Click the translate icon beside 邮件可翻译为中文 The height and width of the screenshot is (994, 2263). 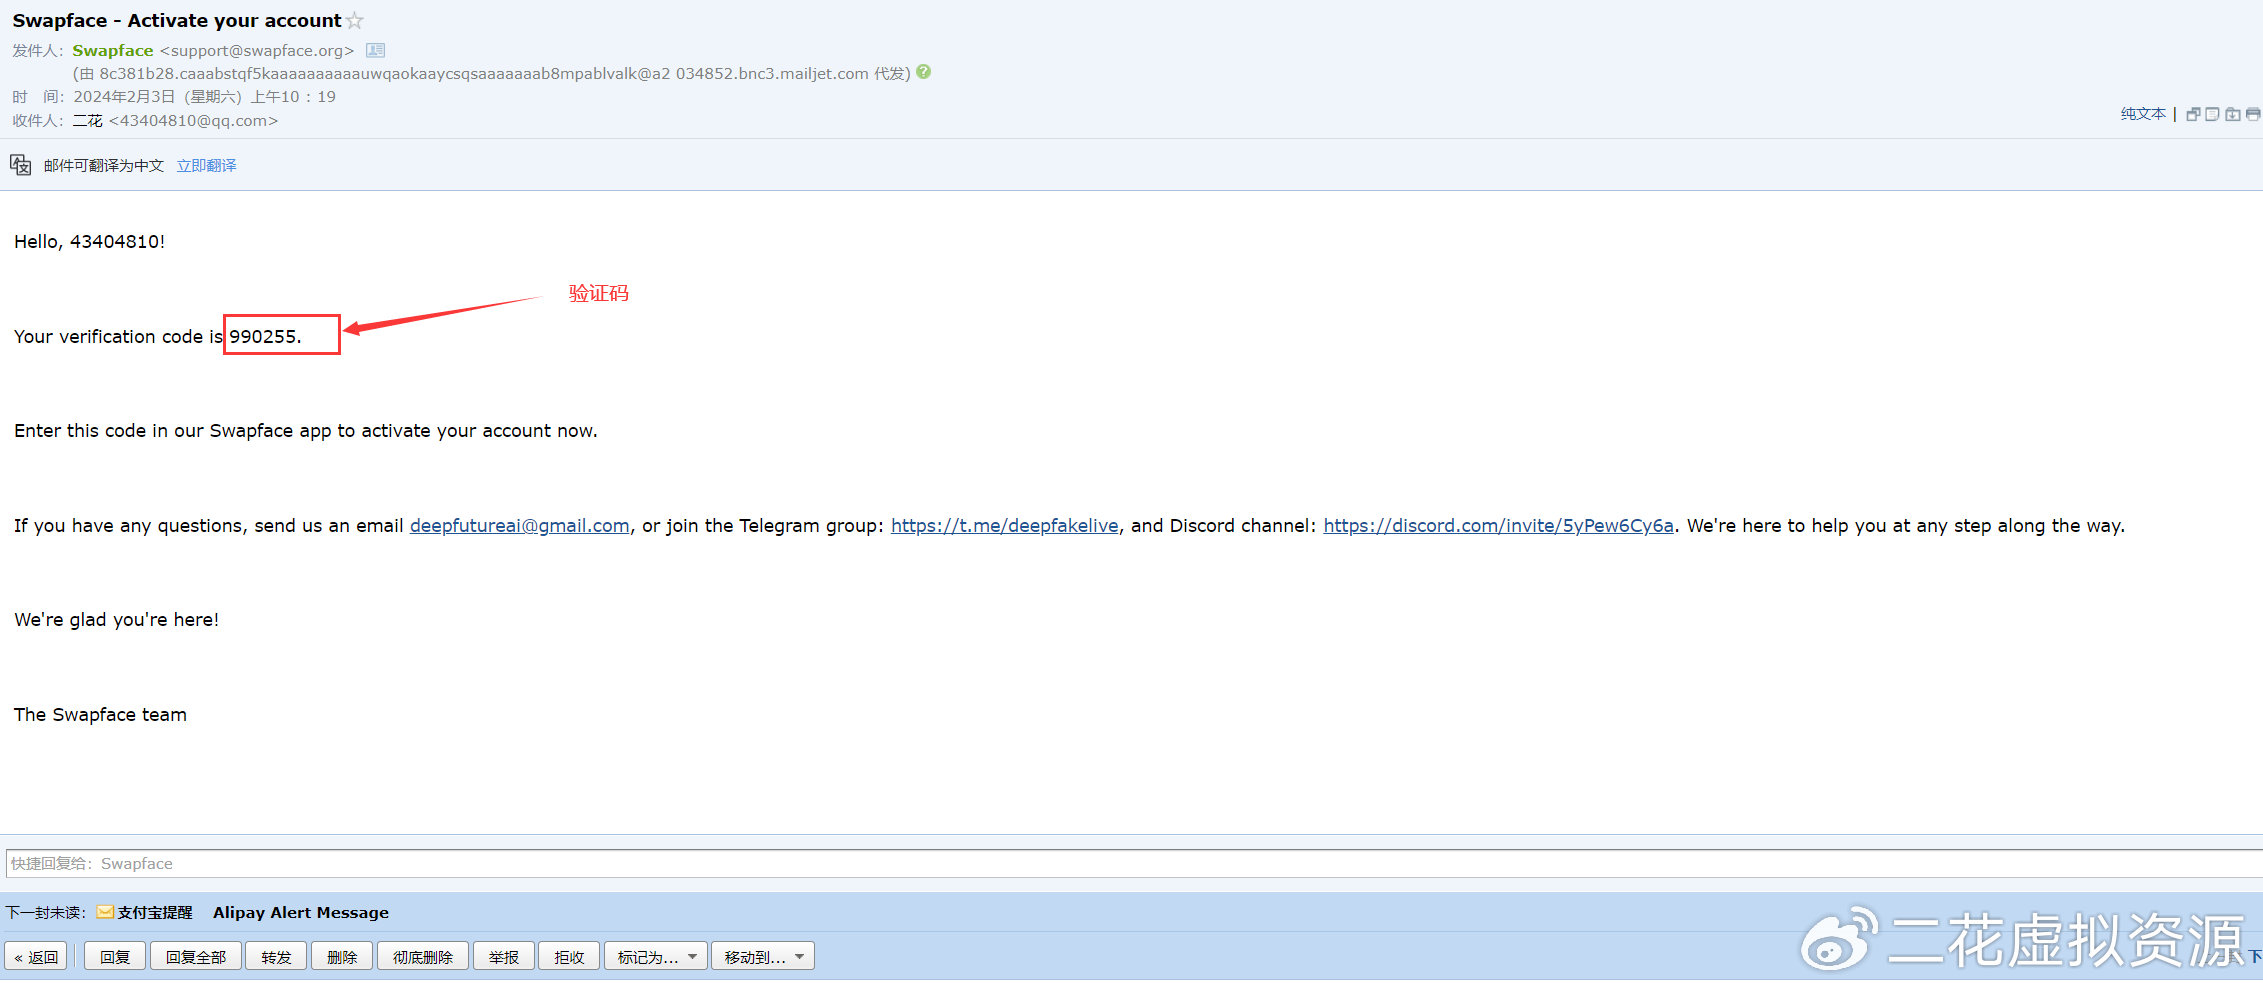point(21,165)
